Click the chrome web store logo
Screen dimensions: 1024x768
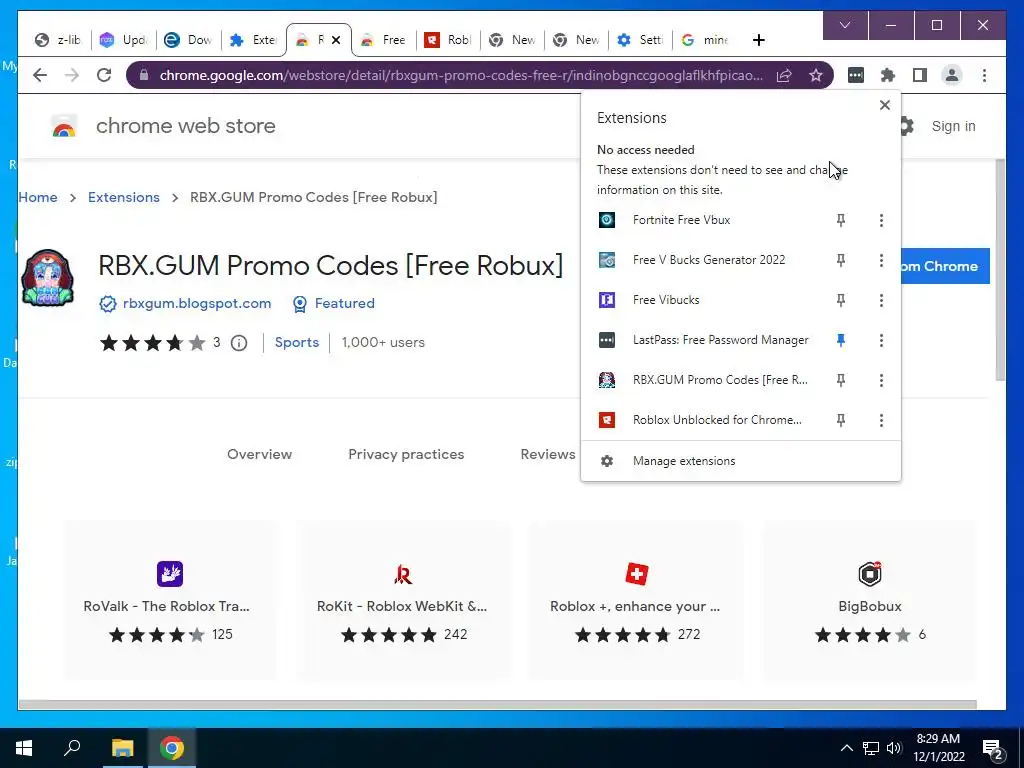pos(64,126)
